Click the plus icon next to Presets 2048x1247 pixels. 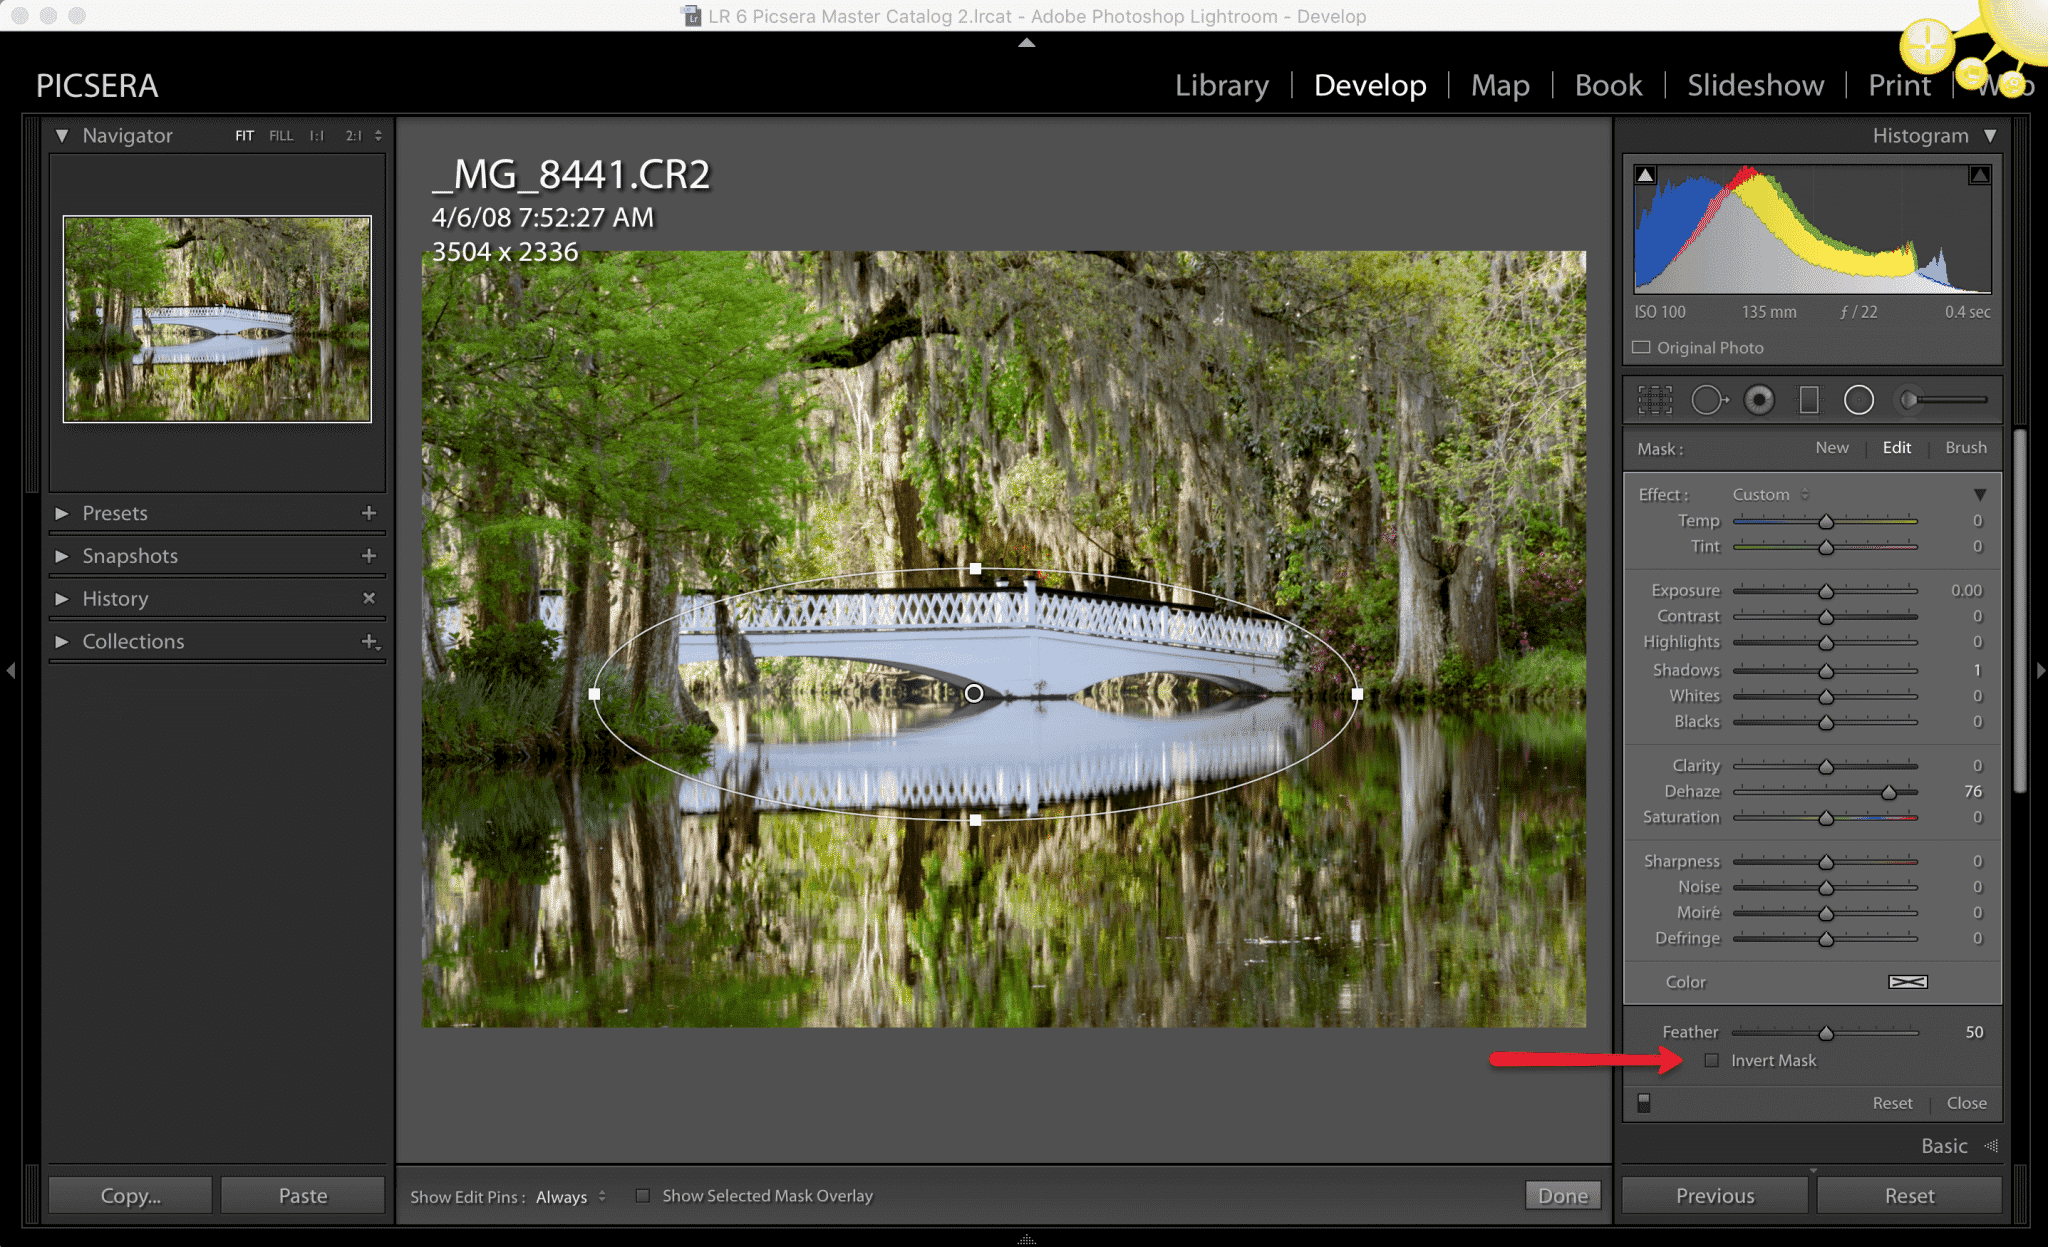369,513
